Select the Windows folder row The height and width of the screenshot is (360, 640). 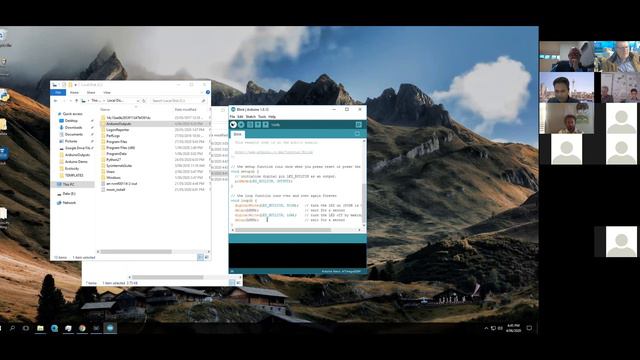coord(155,178)
